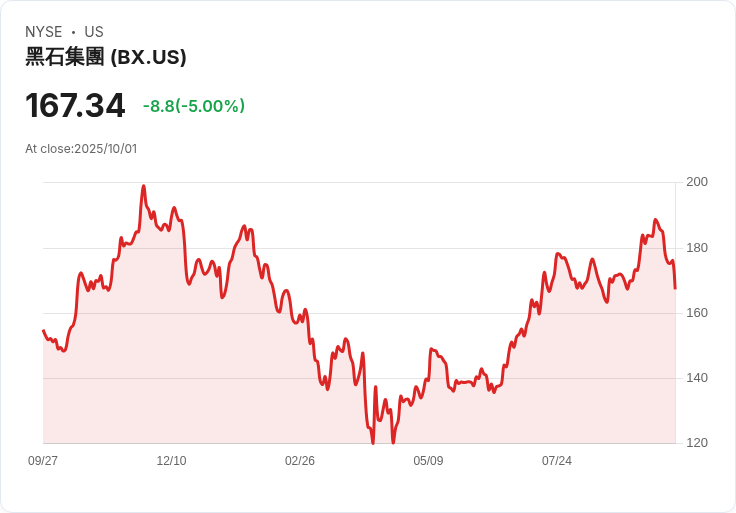Click the last data point at the chart's right end

tap(675, 288)
